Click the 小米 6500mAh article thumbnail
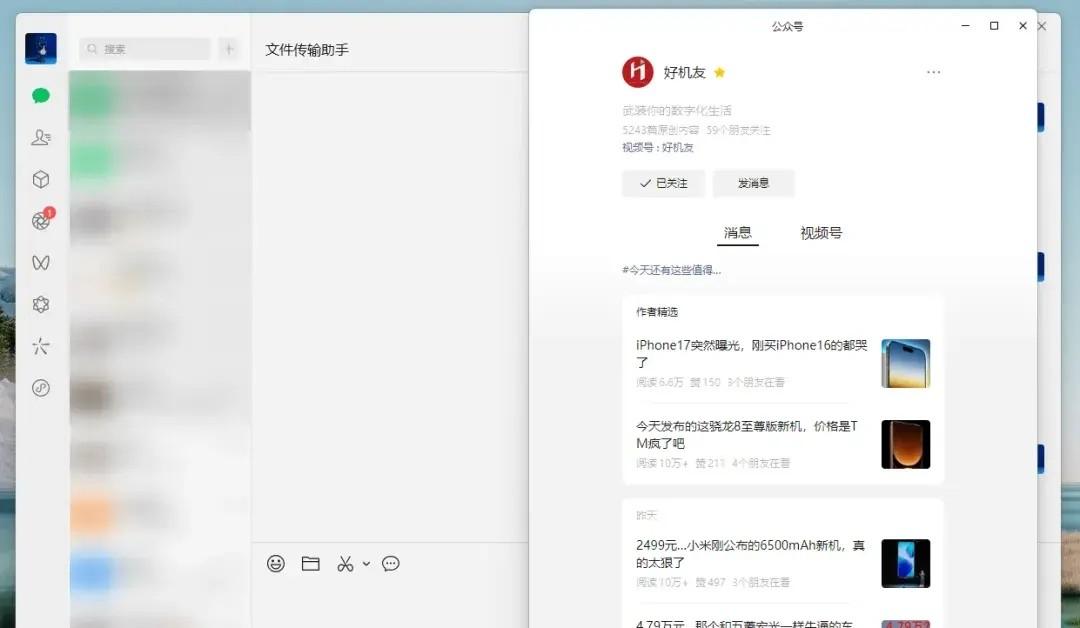Screen dimensions: 1080x628 (906, 563)
